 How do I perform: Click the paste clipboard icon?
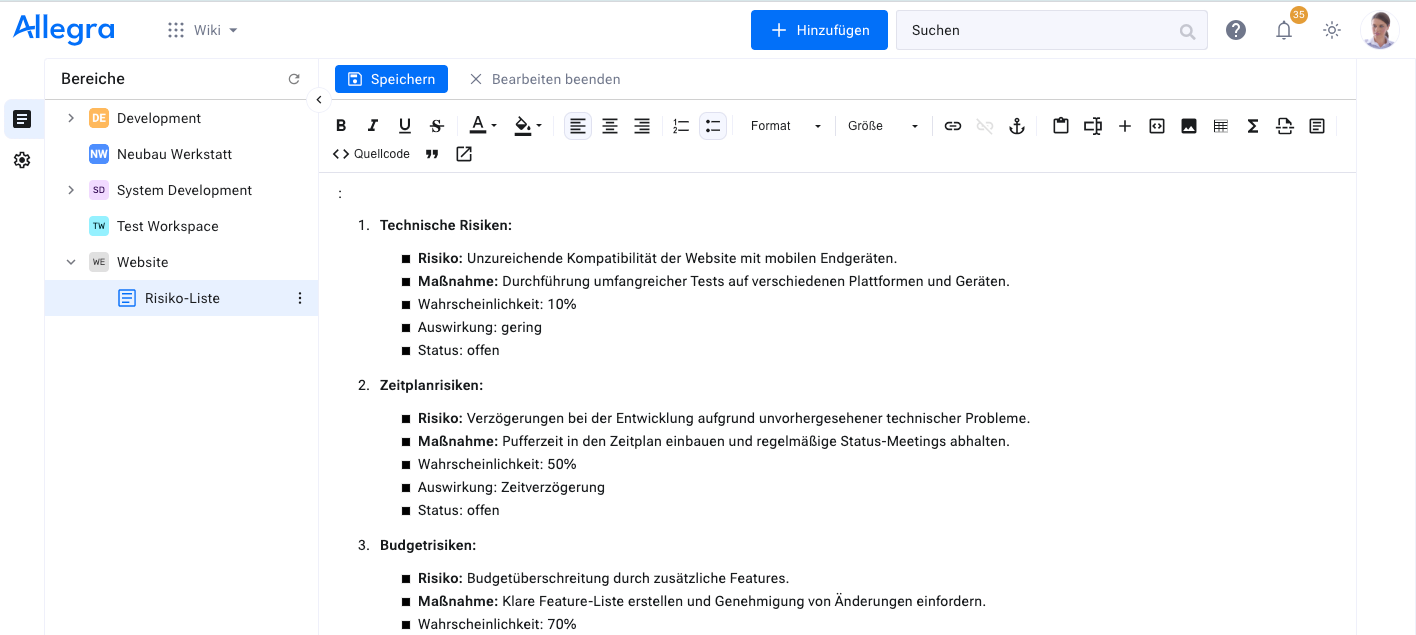point(1061,126)
